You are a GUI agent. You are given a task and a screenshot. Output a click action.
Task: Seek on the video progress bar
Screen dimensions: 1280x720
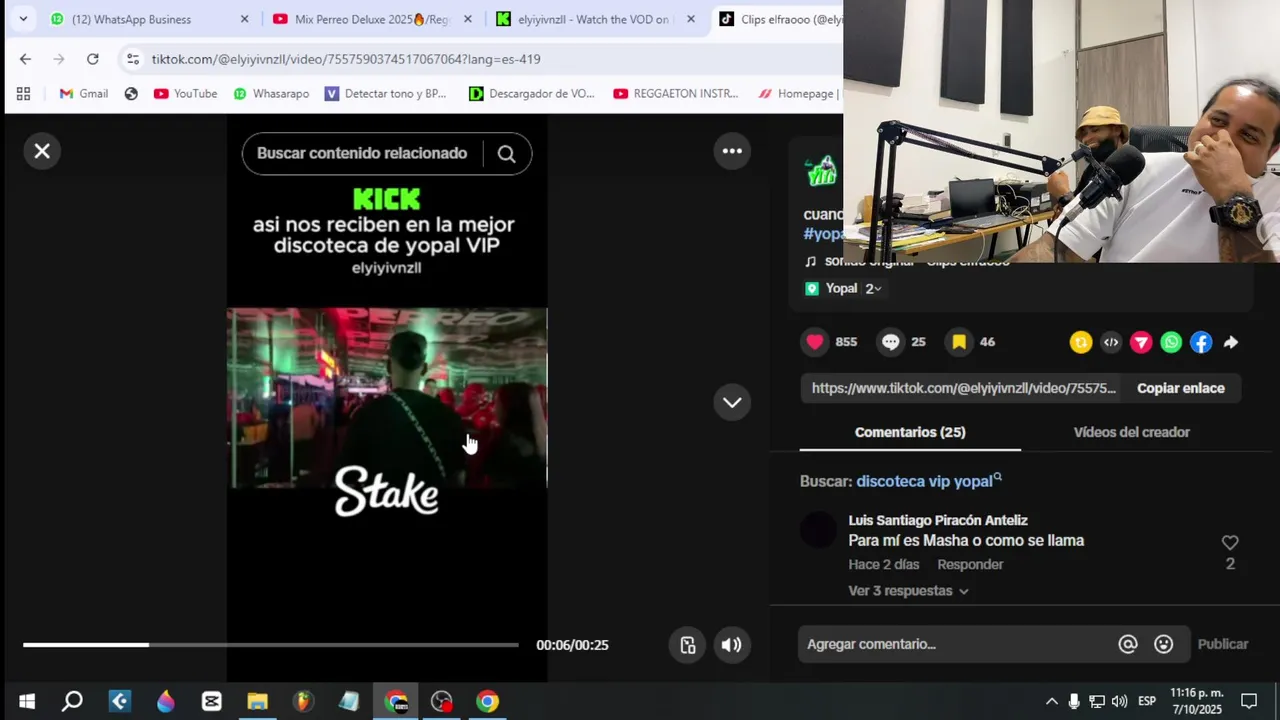(271, 645)
